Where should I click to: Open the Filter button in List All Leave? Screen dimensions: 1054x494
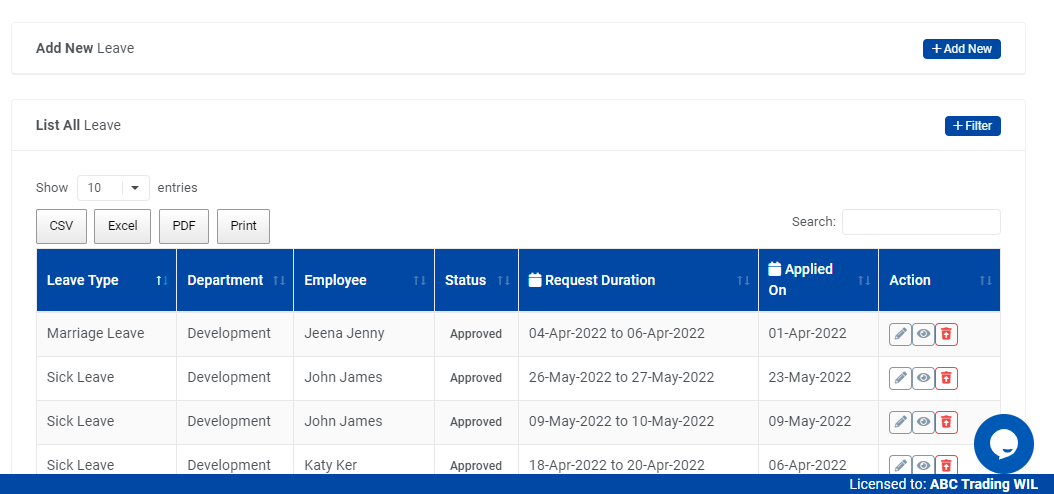coord(972,126)
